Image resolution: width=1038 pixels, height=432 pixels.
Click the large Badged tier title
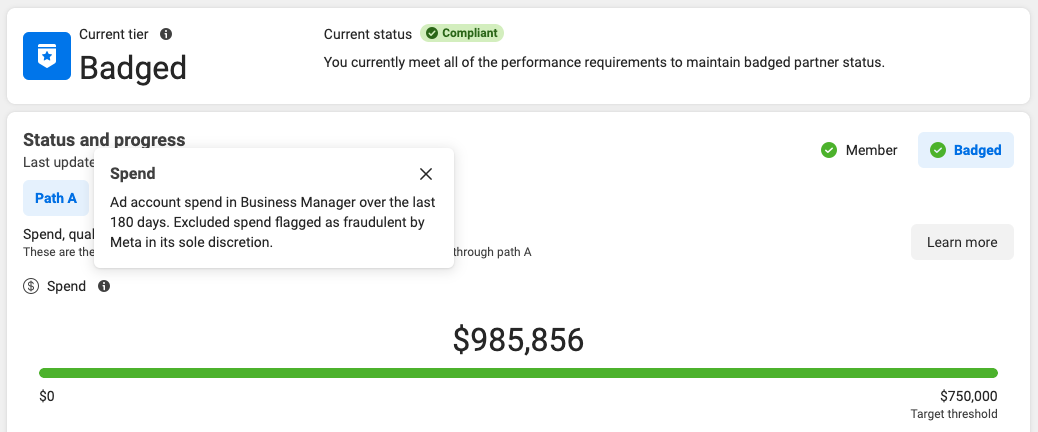133,67
